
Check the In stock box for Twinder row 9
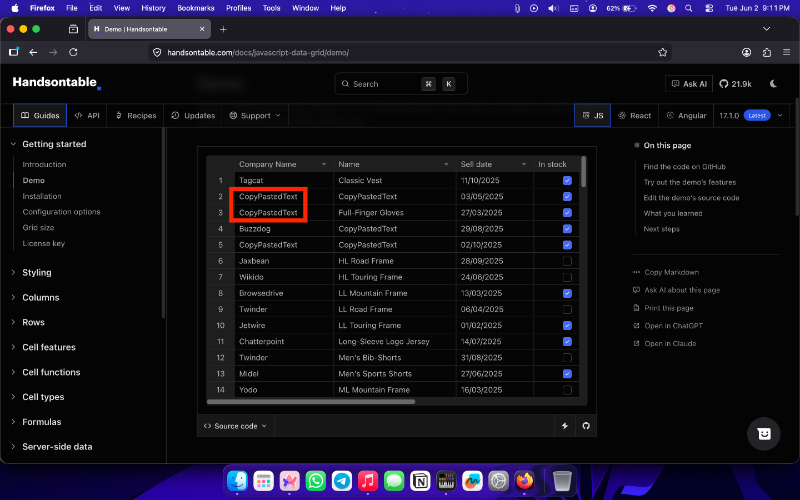point(567,309)
